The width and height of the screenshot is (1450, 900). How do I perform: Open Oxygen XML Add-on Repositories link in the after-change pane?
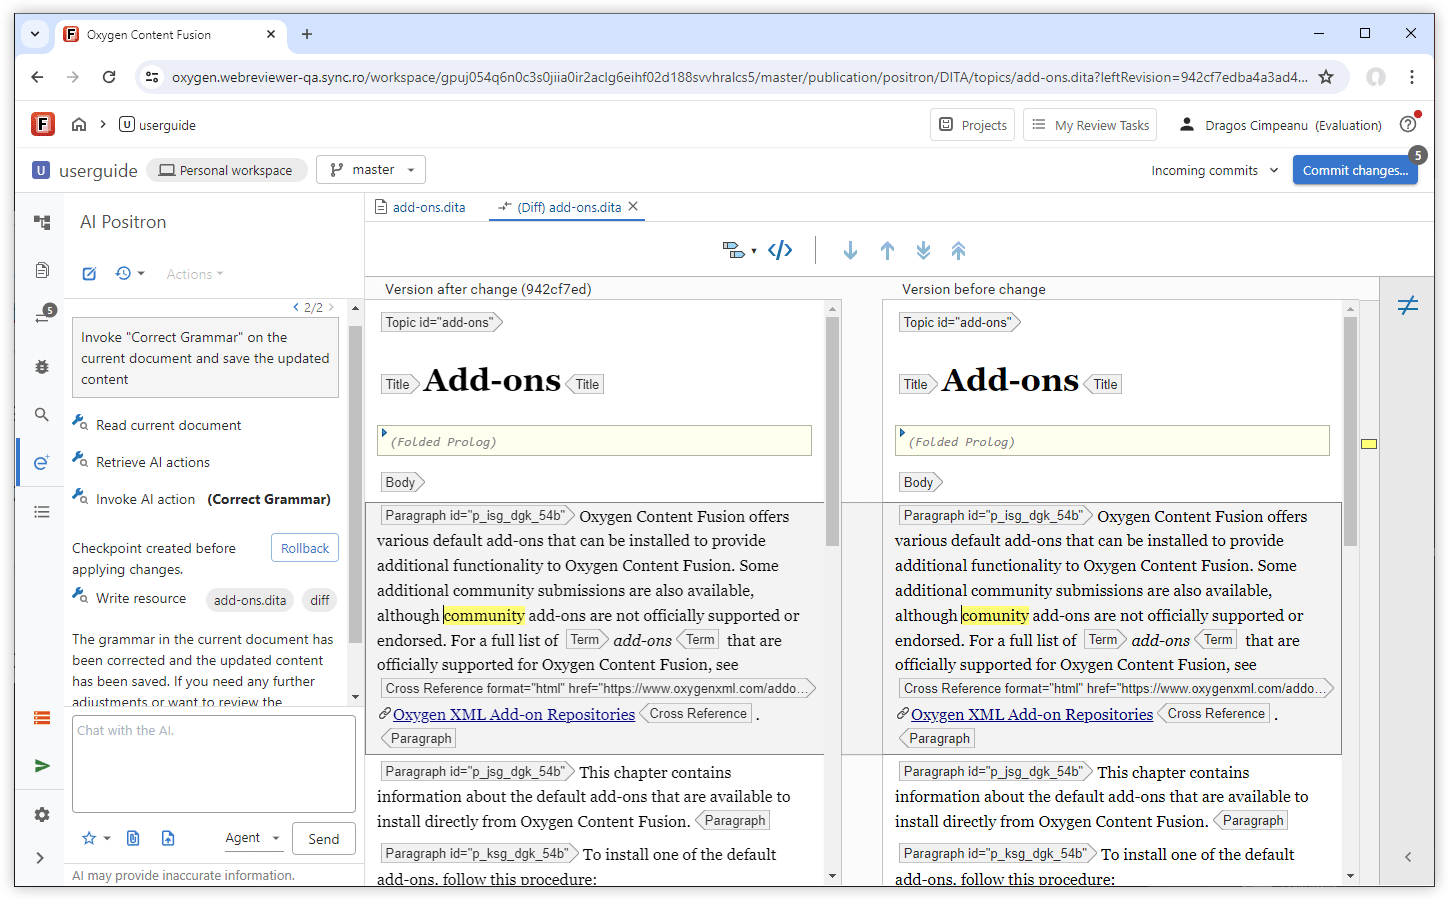(514, 714)
